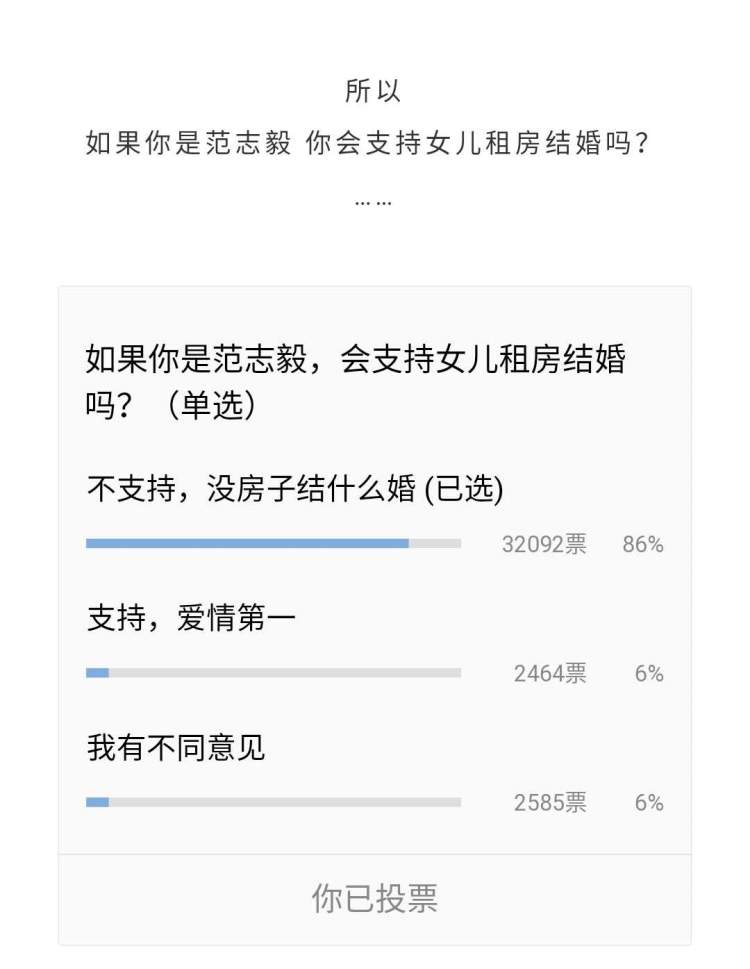
Task: Click the 6% label beside 2464票
Action: [x=648, y=673]
